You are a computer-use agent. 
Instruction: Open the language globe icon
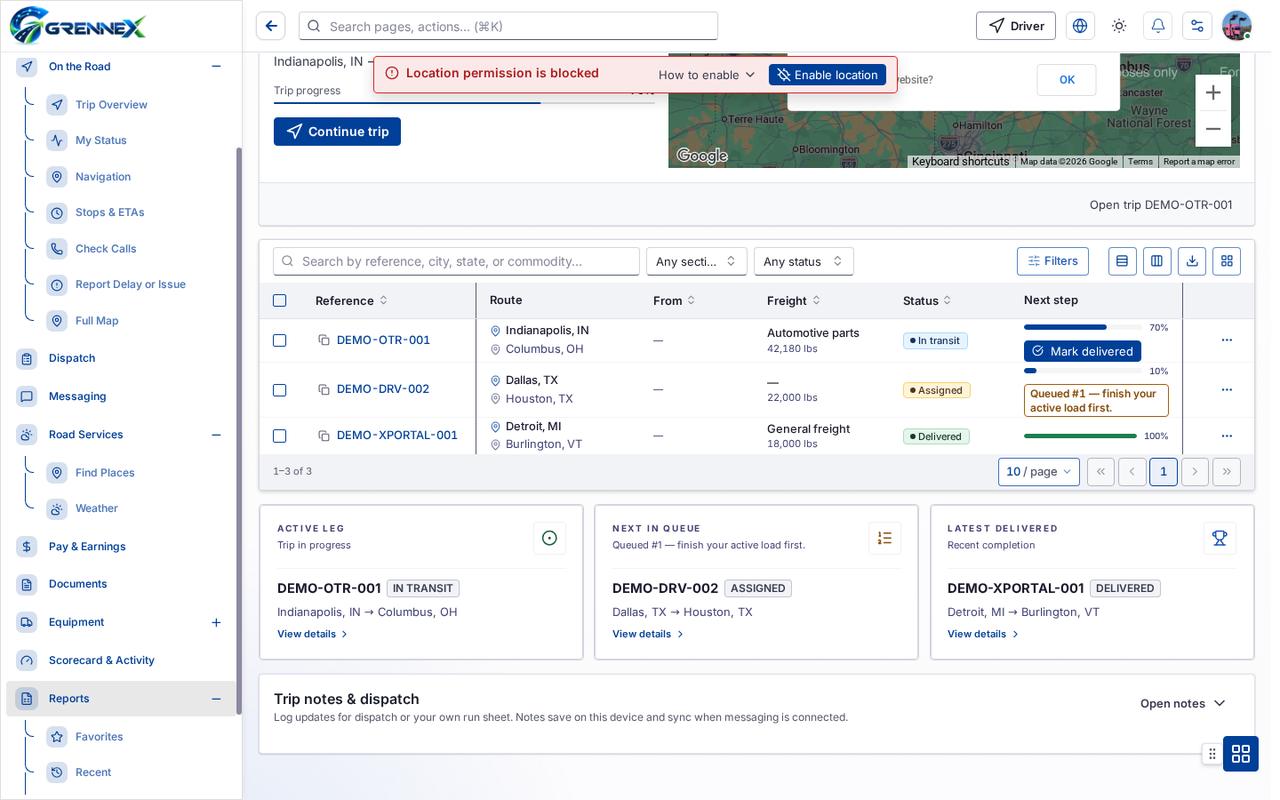[1080, 26]
